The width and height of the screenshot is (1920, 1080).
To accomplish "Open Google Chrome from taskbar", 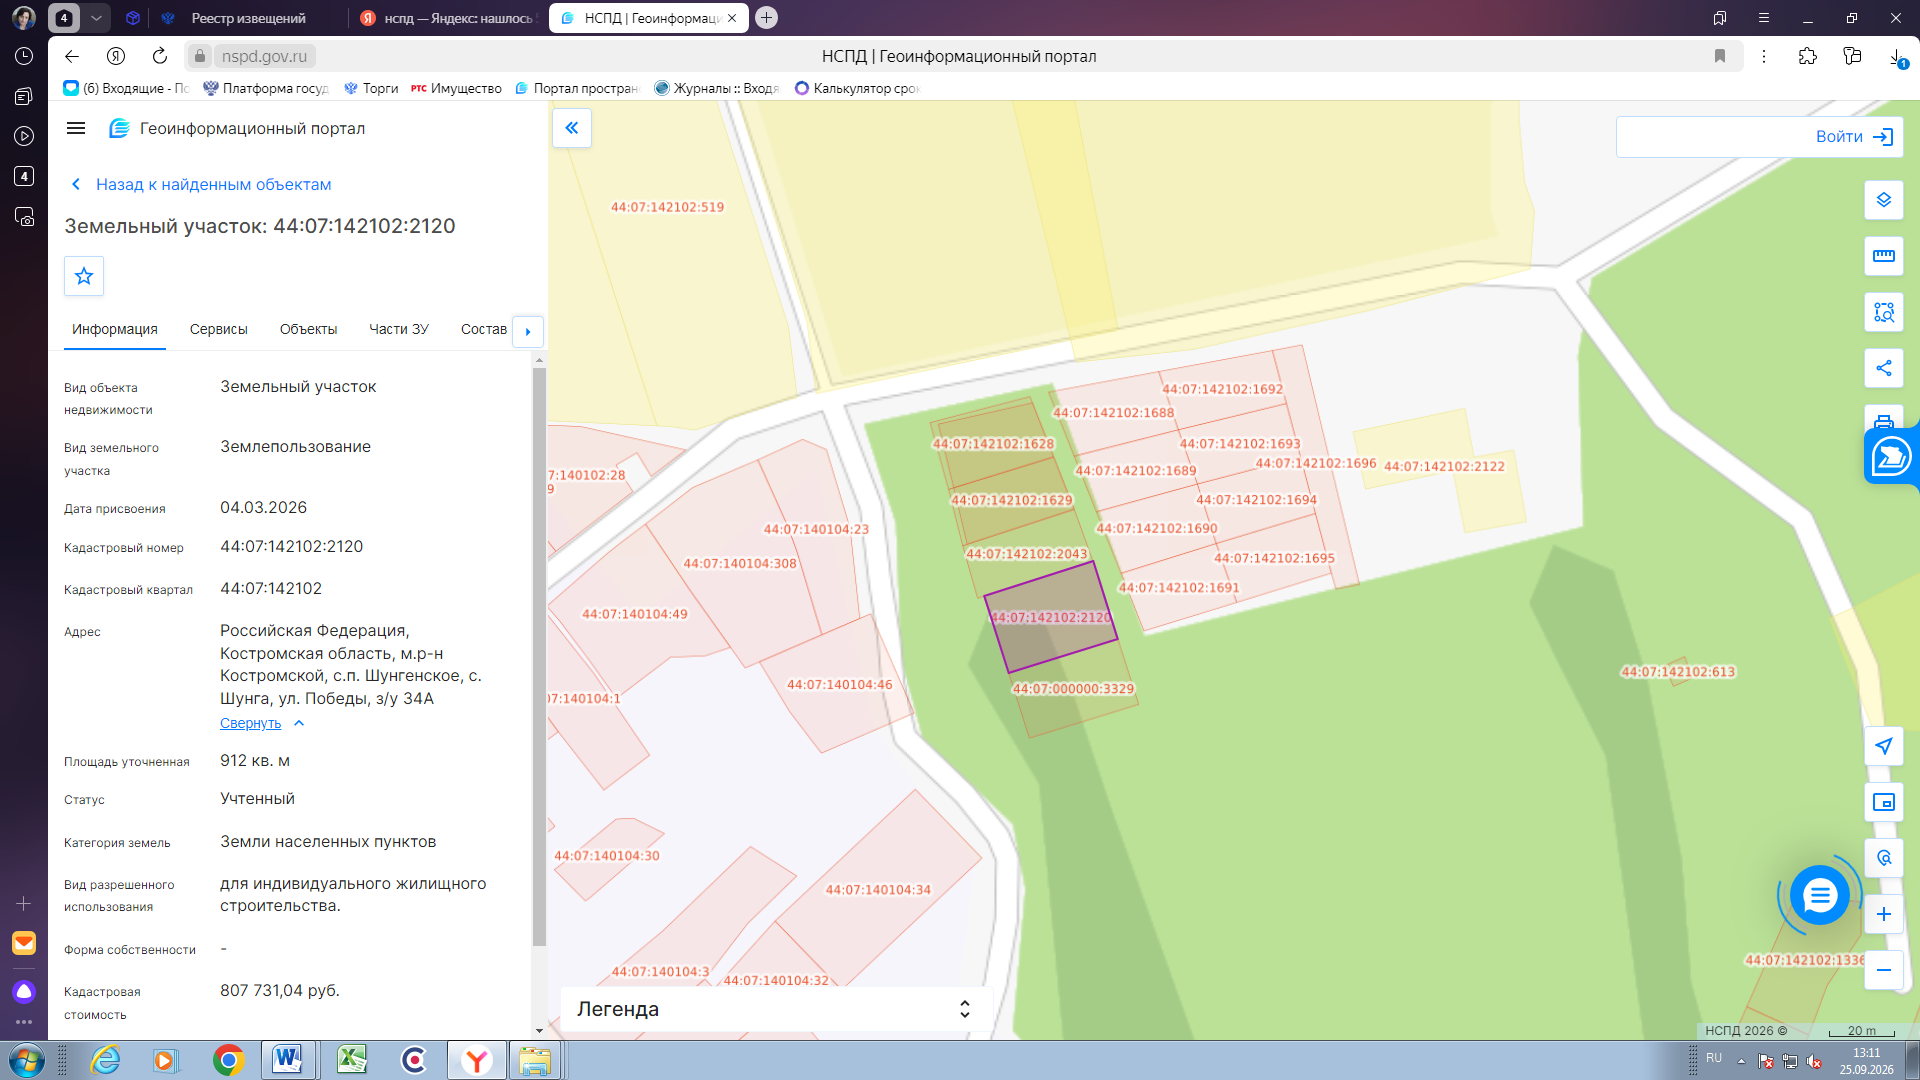I will click(x=229, y=1060).
